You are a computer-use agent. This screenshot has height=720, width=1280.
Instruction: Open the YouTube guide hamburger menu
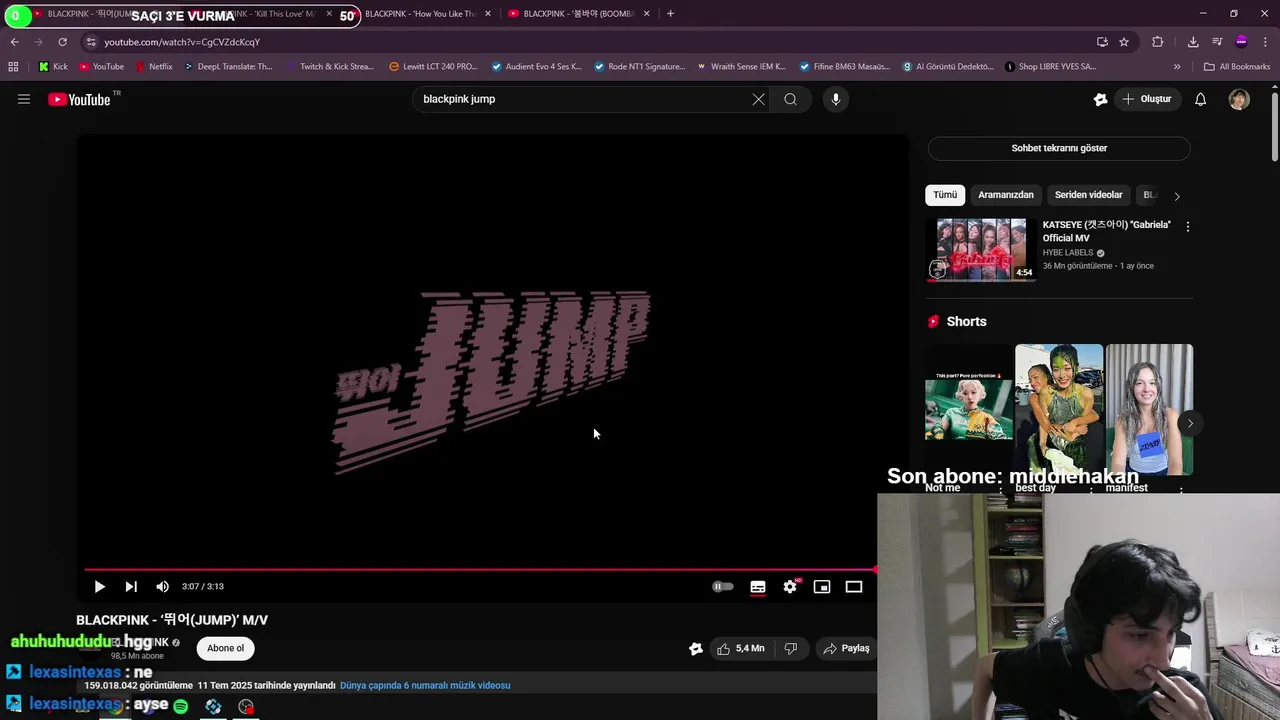click(24, 99)
